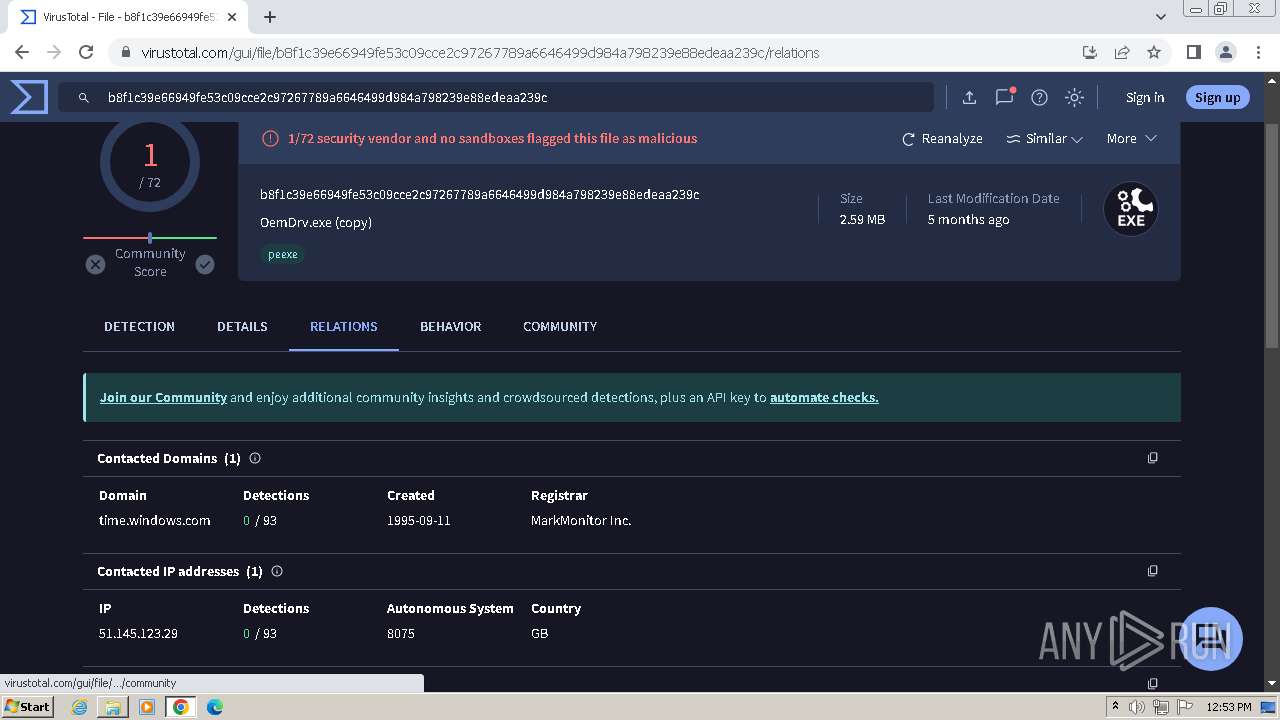The width and height of the screenshot is (1280, 720).
Task: Click the share page icon
Action: [1122, 52]
